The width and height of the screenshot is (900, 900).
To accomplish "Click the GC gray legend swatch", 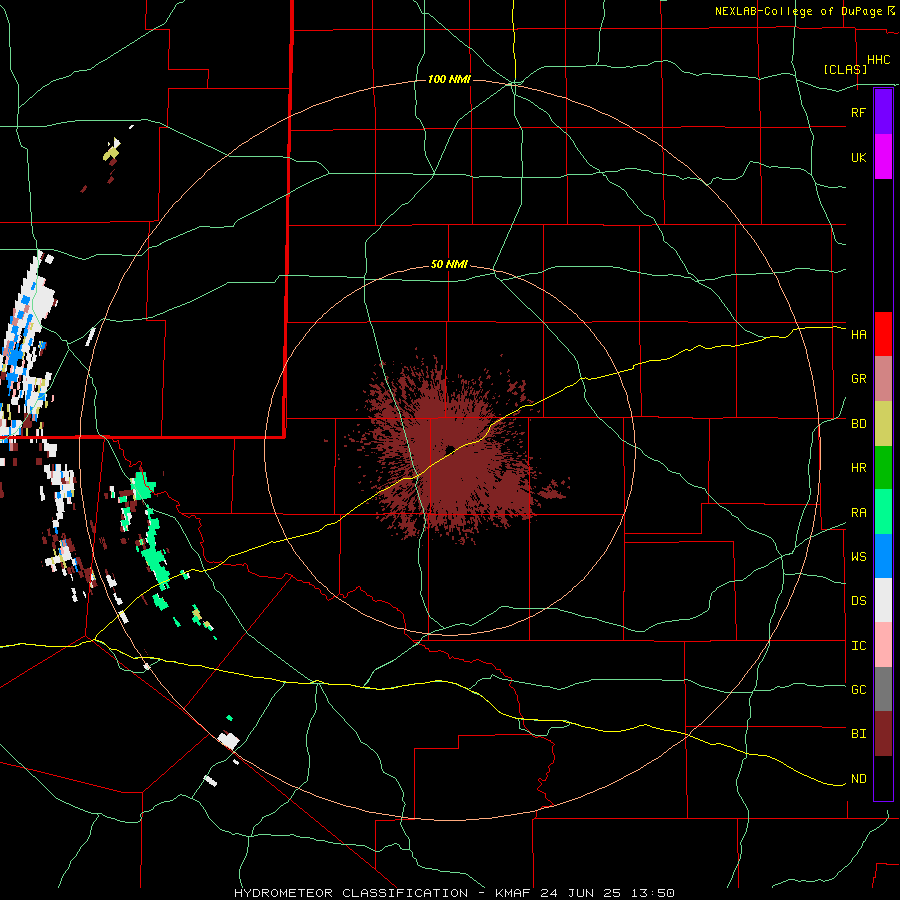I will point(883,689).
